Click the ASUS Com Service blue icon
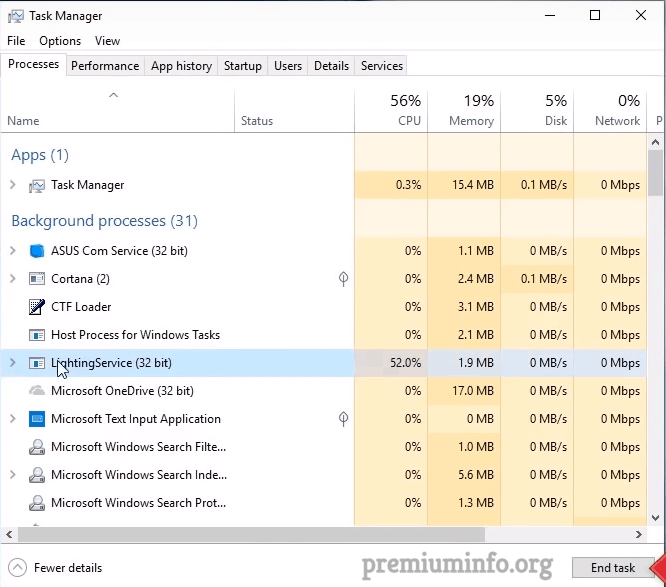The height and width of the screenshot is (587, 666). point(37,251)
